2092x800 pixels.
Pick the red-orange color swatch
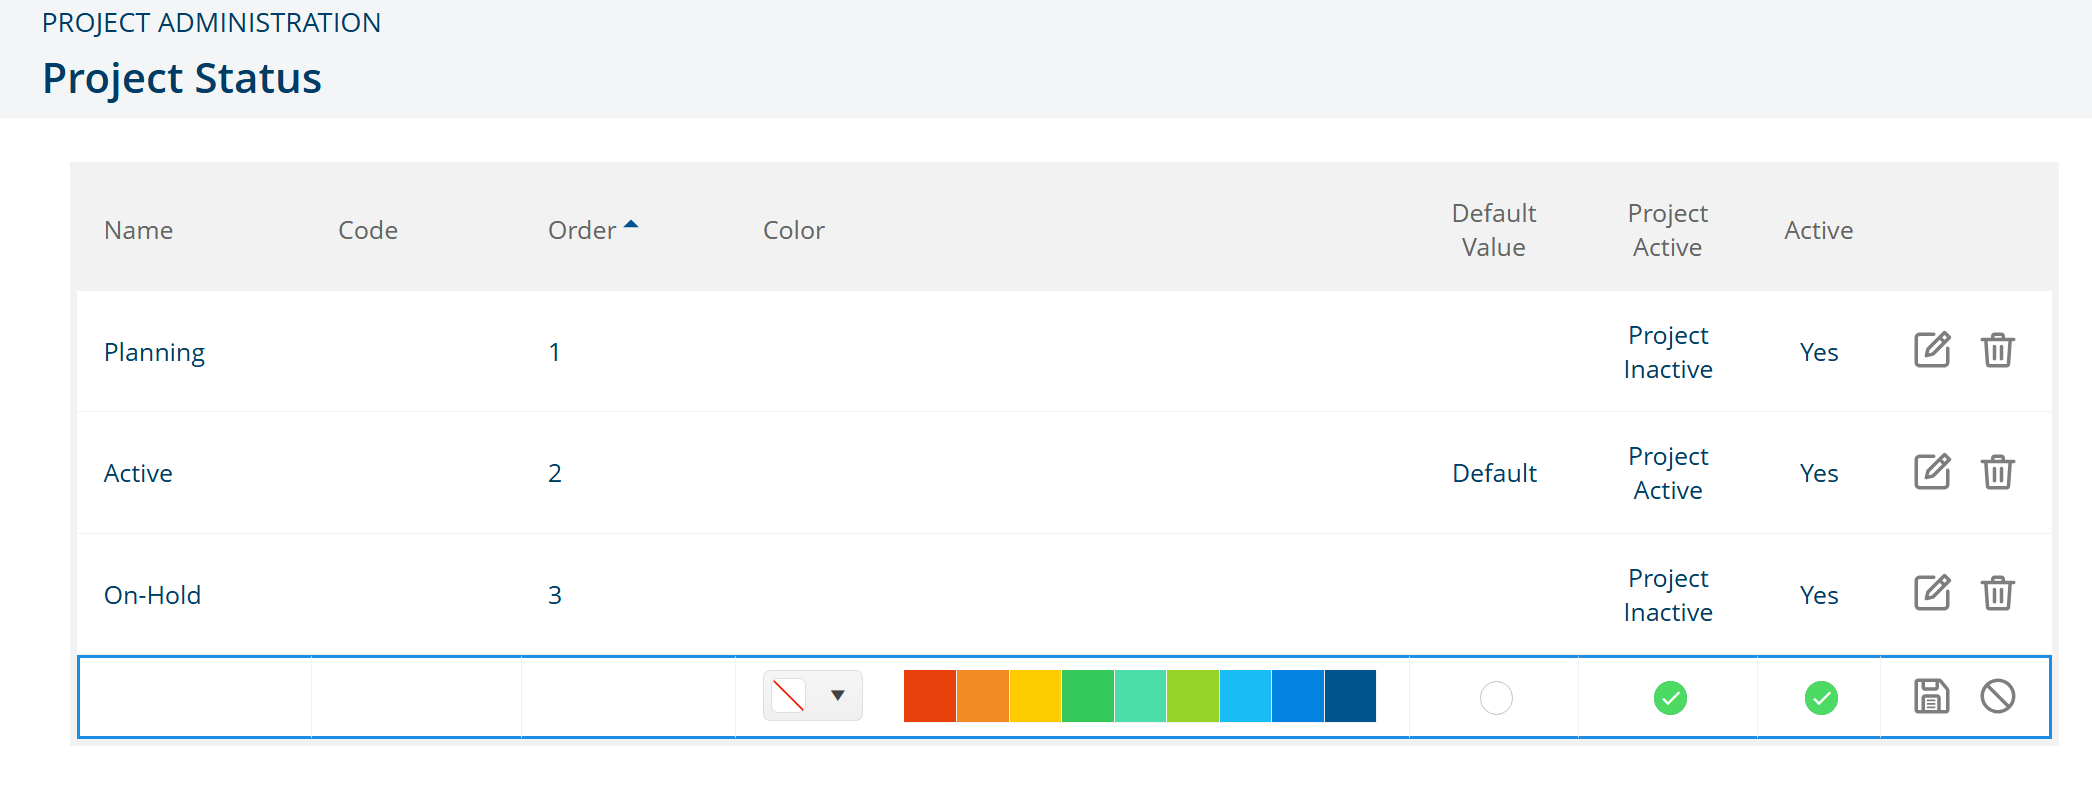point(929,696)
